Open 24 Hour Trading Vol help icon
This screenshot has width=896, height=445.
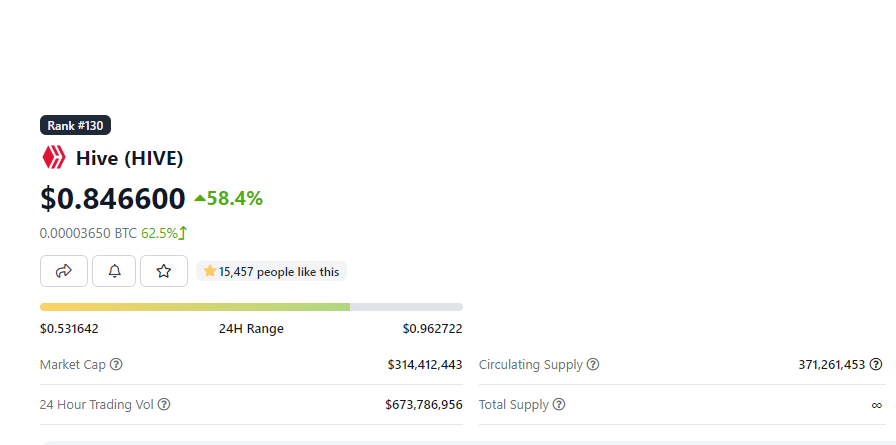pos(164,404)
